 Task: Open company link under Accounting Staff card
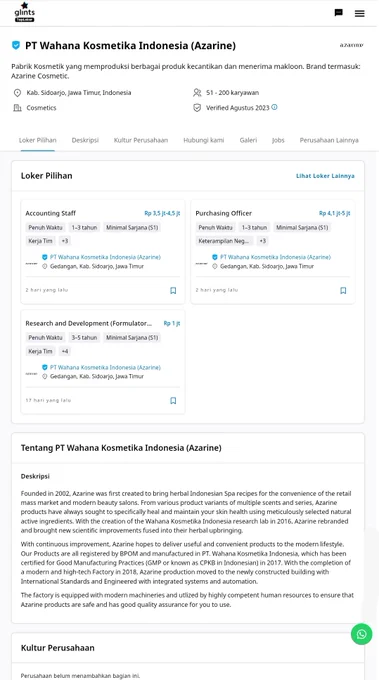[x=105, y=257]
